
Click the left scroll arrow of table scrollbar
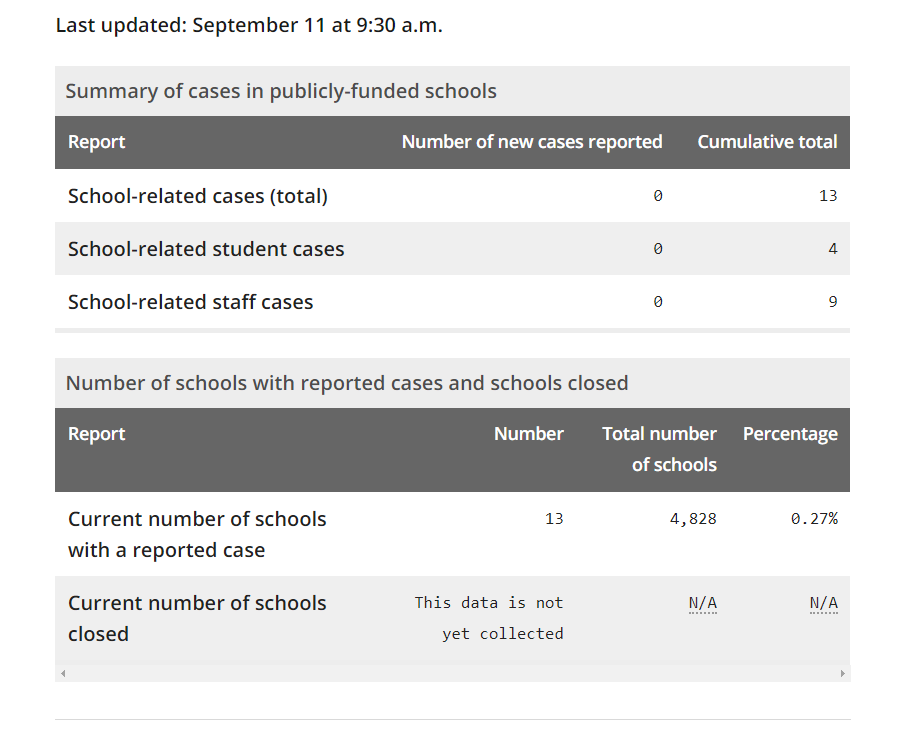coord(63,673)
